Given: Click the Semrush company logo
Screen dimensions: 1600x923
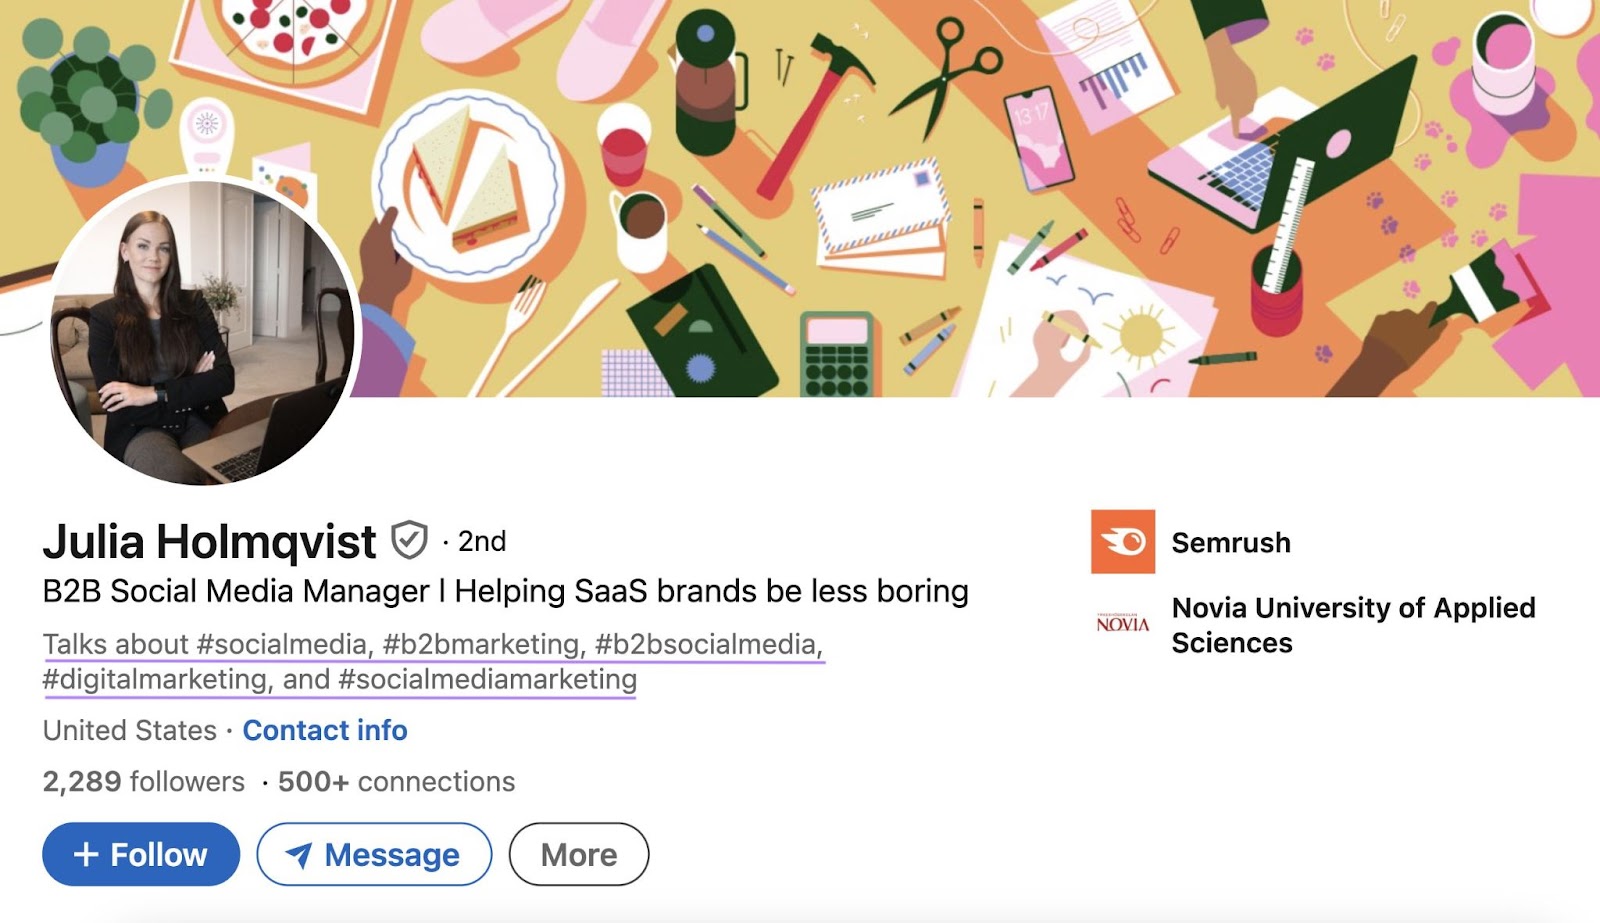Looking at the screenshot, I should tap(1125, 543).
